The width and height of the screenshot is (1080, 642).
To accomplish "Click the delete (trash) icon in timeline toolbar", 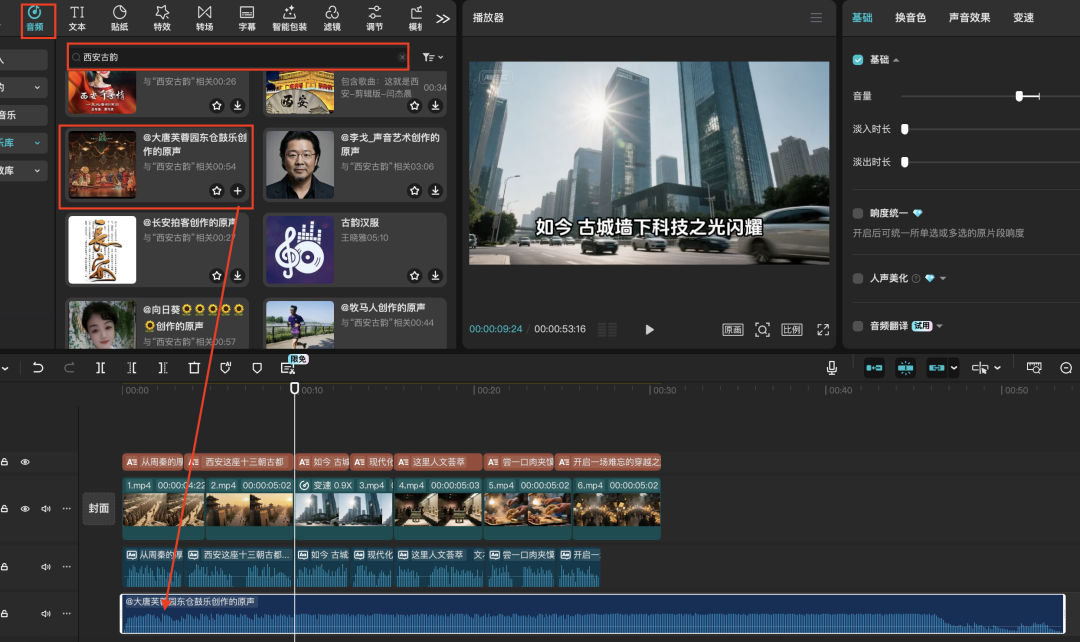I will tap(194, 368).
